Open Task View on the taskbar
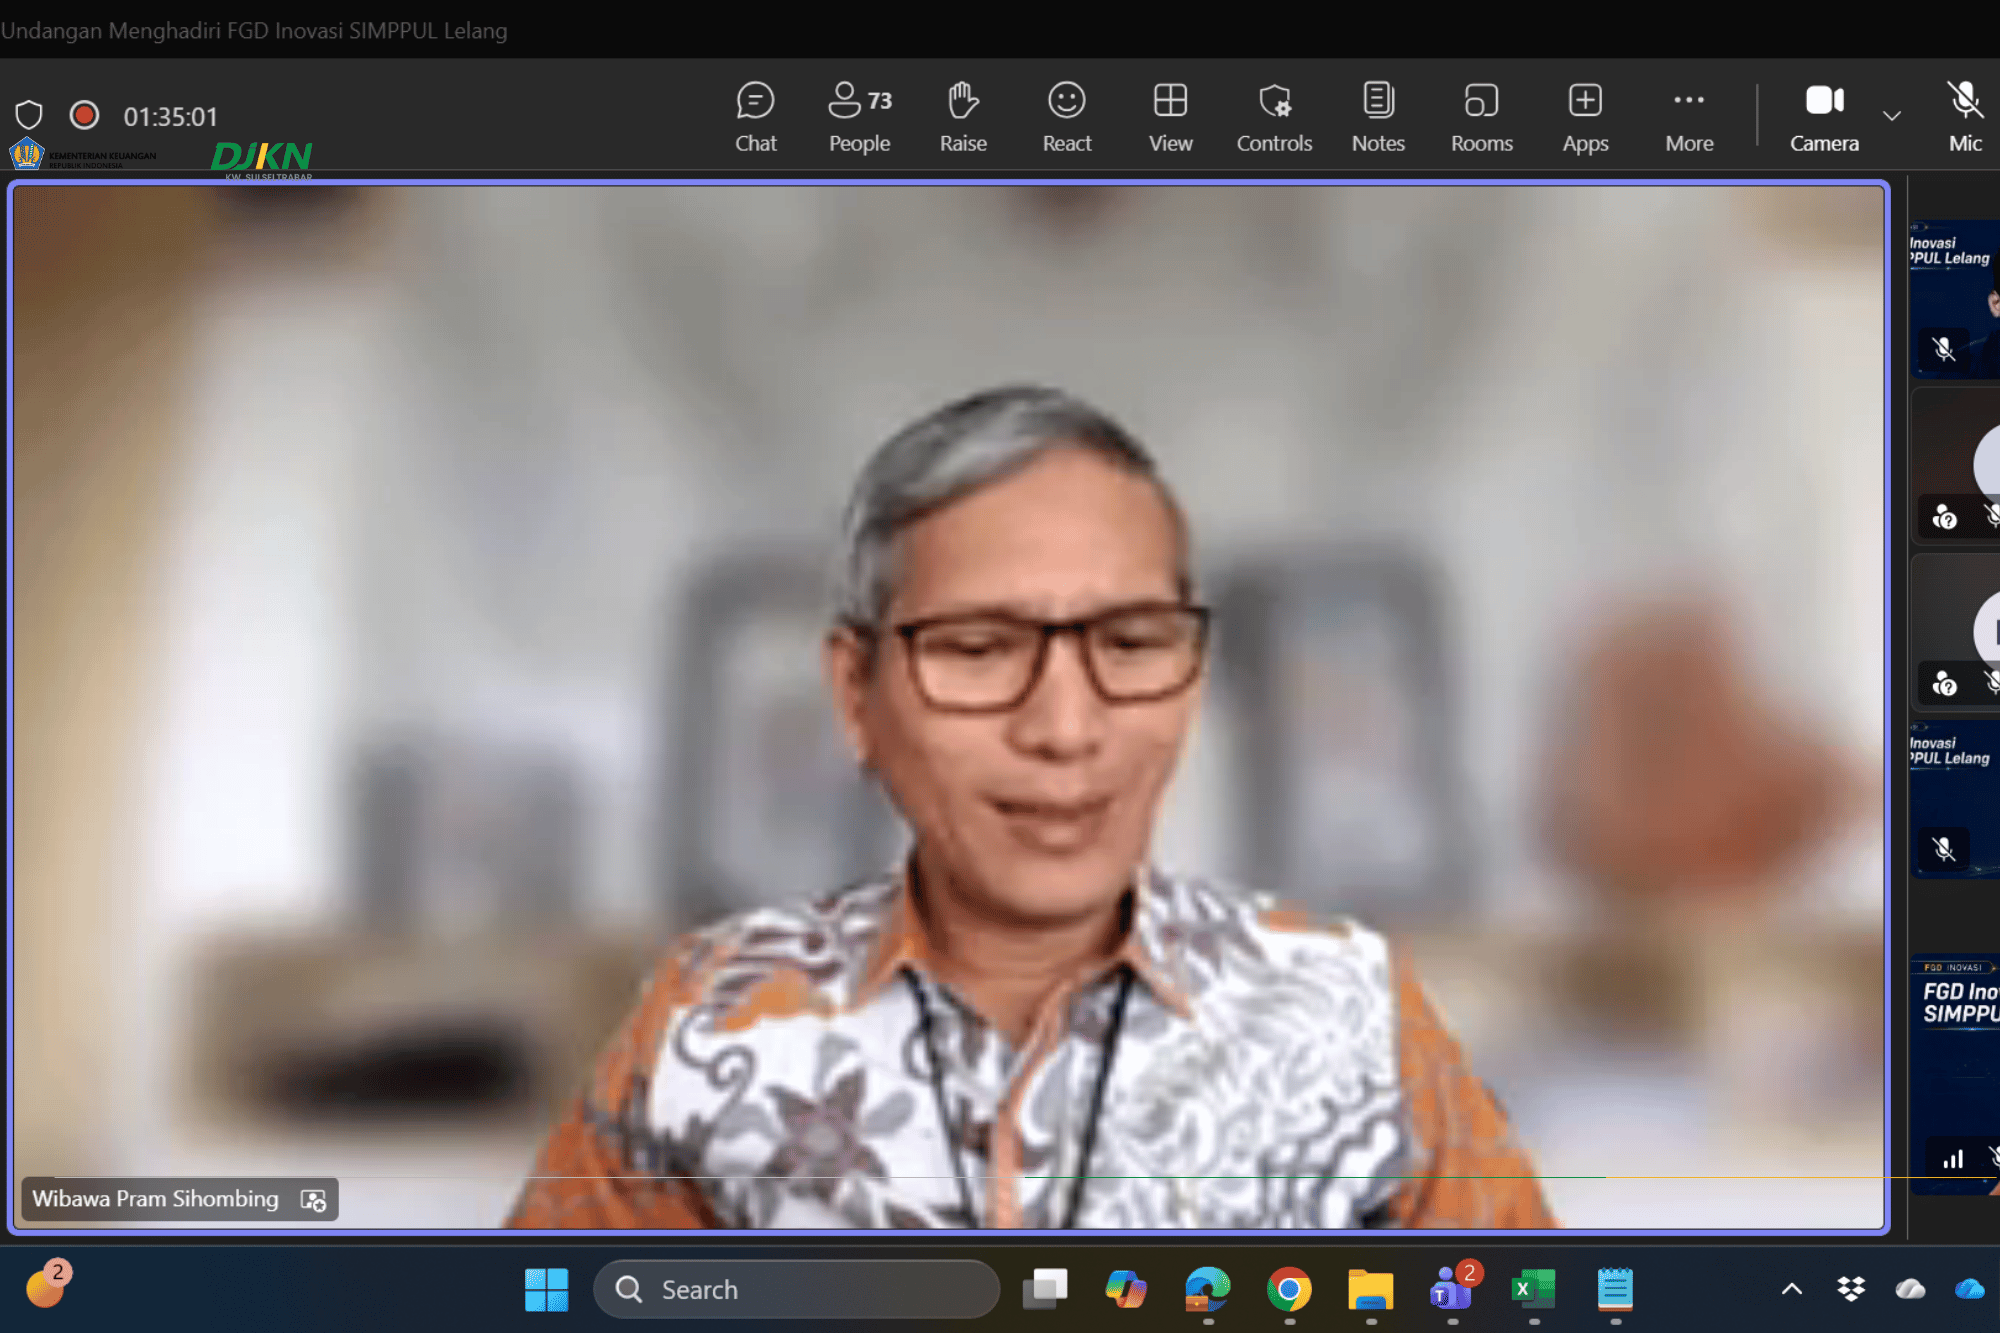Viewport: 2000px width, 1333px height. (1045, 1289)
